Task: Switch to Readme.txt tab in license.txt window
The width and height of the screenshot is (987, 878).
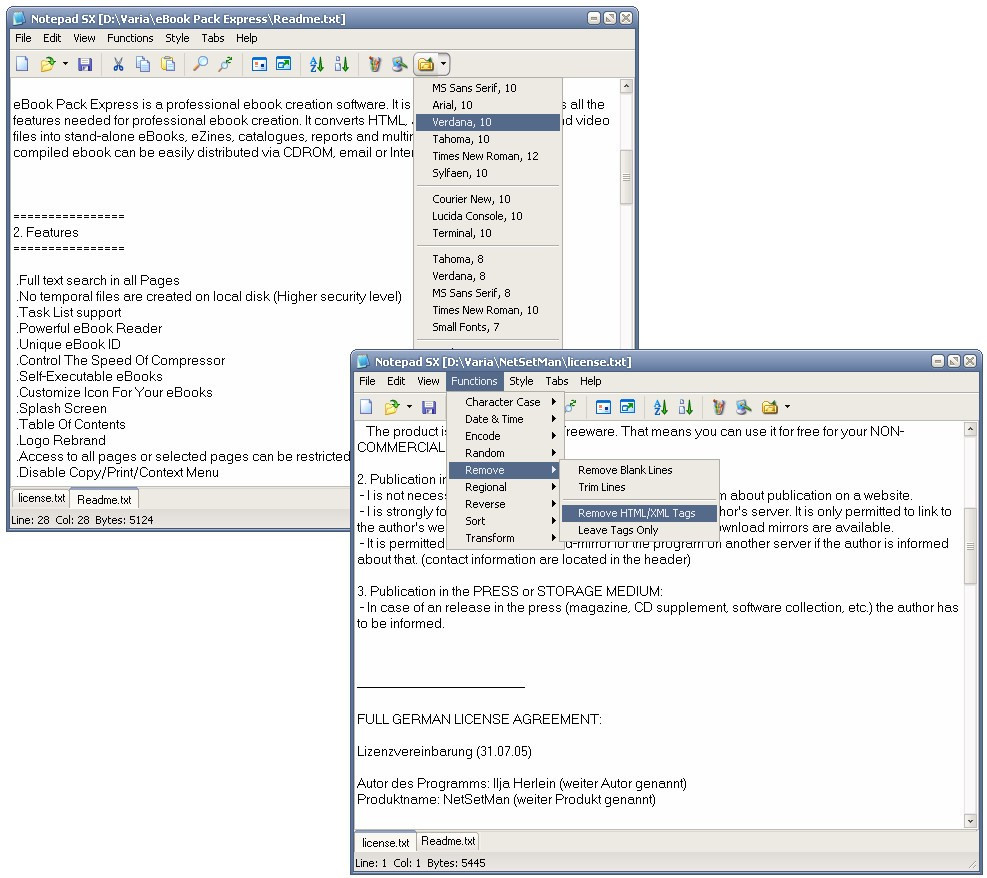Action: click(x=448, y=841)
